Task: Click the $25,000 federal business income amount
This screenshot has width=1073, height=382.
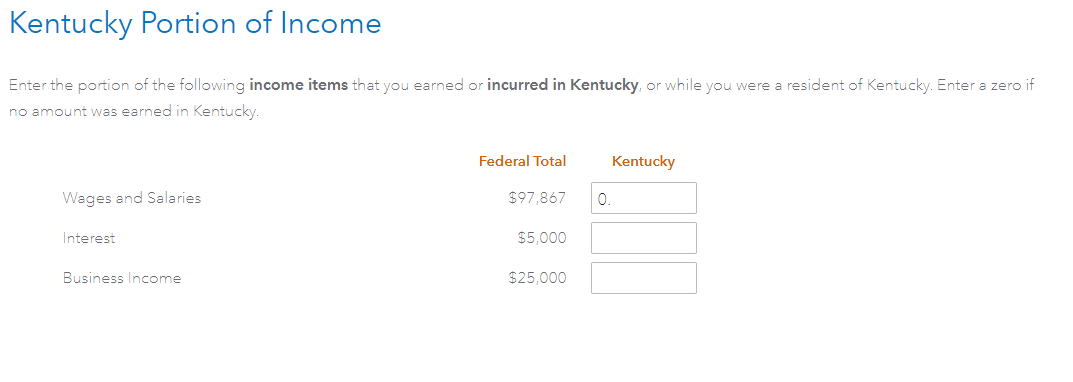Action: pyautogui.click(x=537, y=279)
